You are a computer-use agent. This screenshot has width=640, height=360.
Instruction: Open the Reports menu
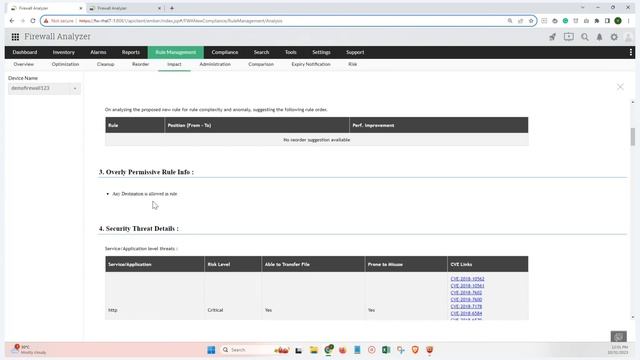click(131, 52)
